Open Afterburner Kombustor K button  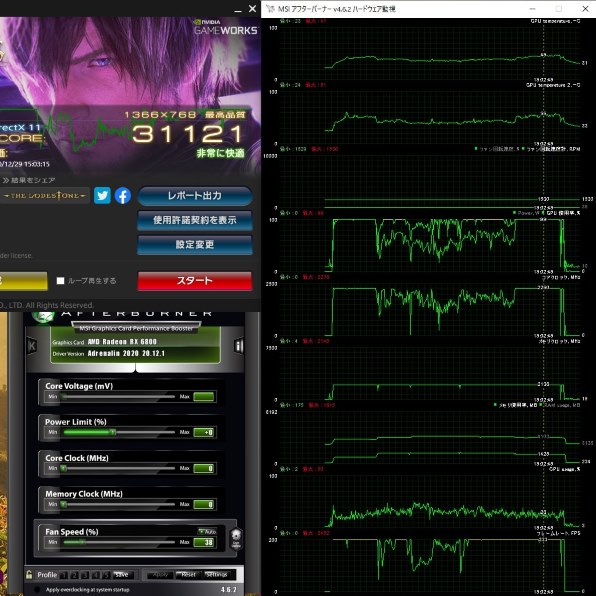(x=32, y=346)
